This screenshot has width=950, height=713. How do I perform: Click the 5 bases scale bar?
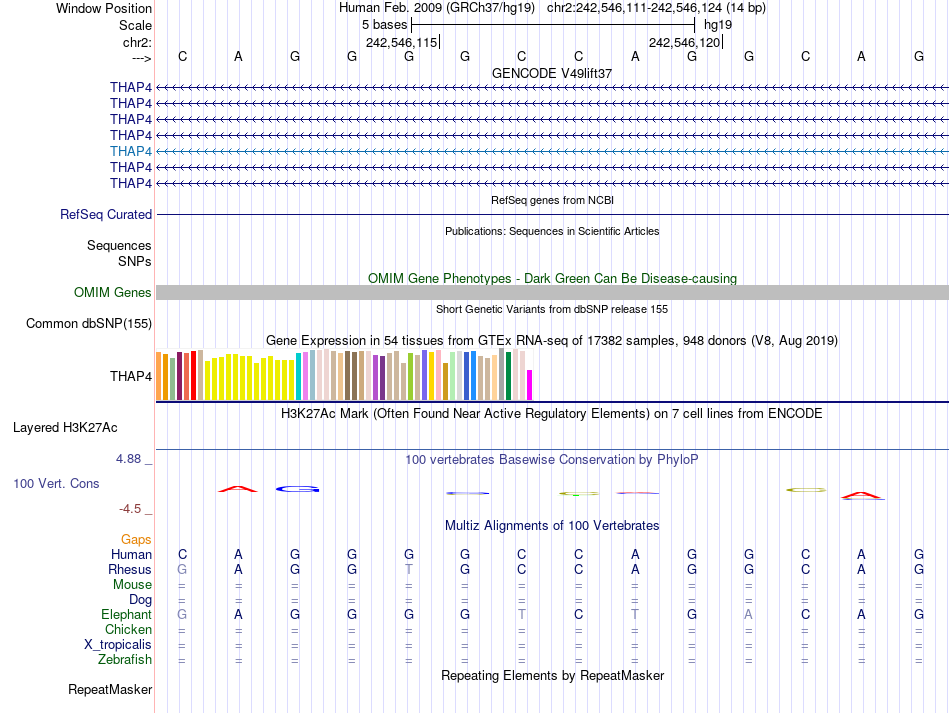552,24
